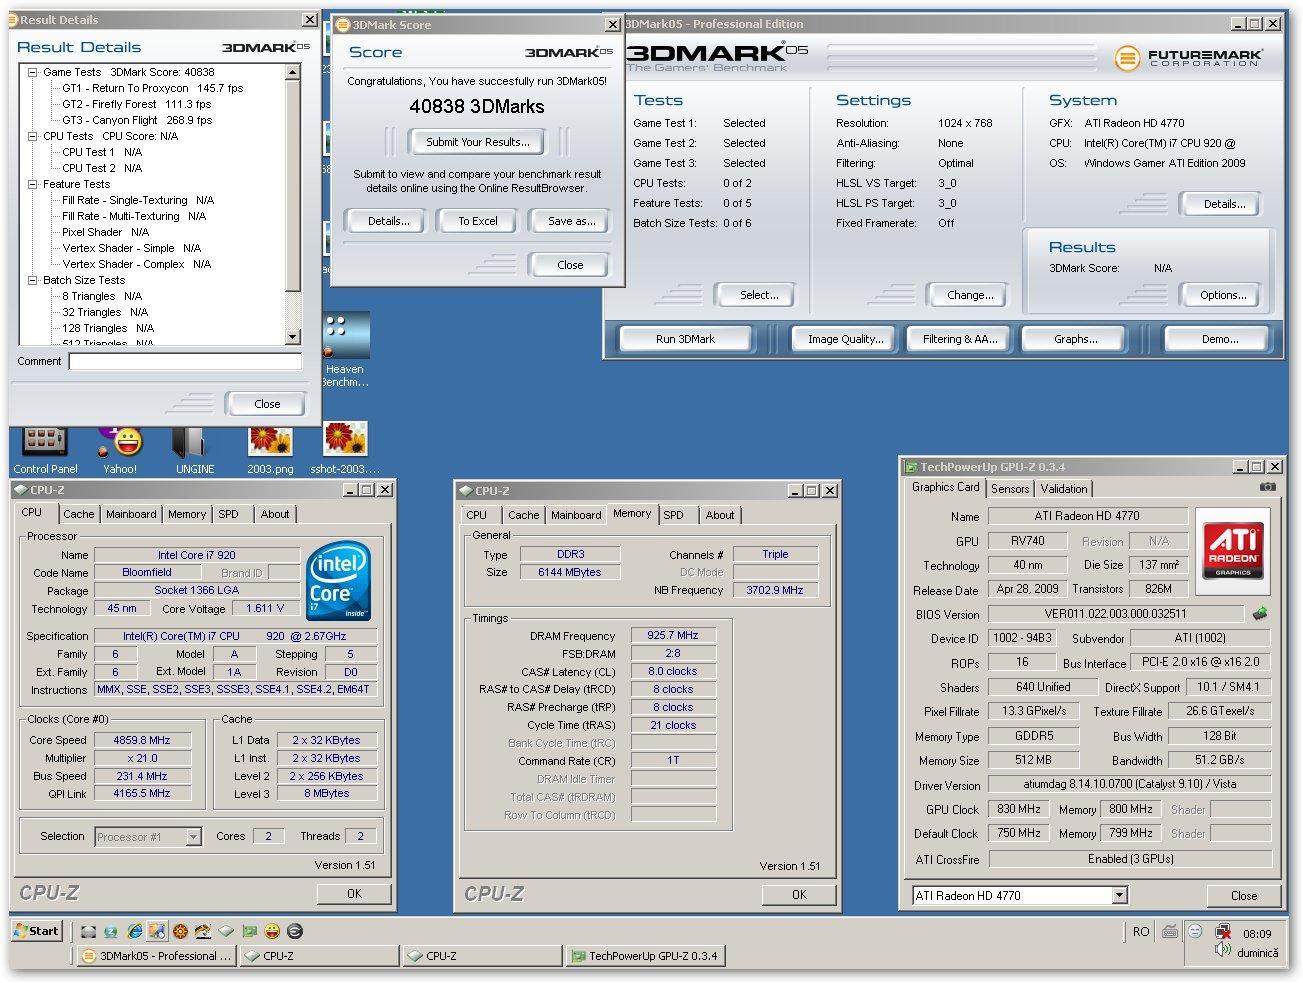Switch to TechPowerUp GPU-Z taskbar button

[645, 956]
